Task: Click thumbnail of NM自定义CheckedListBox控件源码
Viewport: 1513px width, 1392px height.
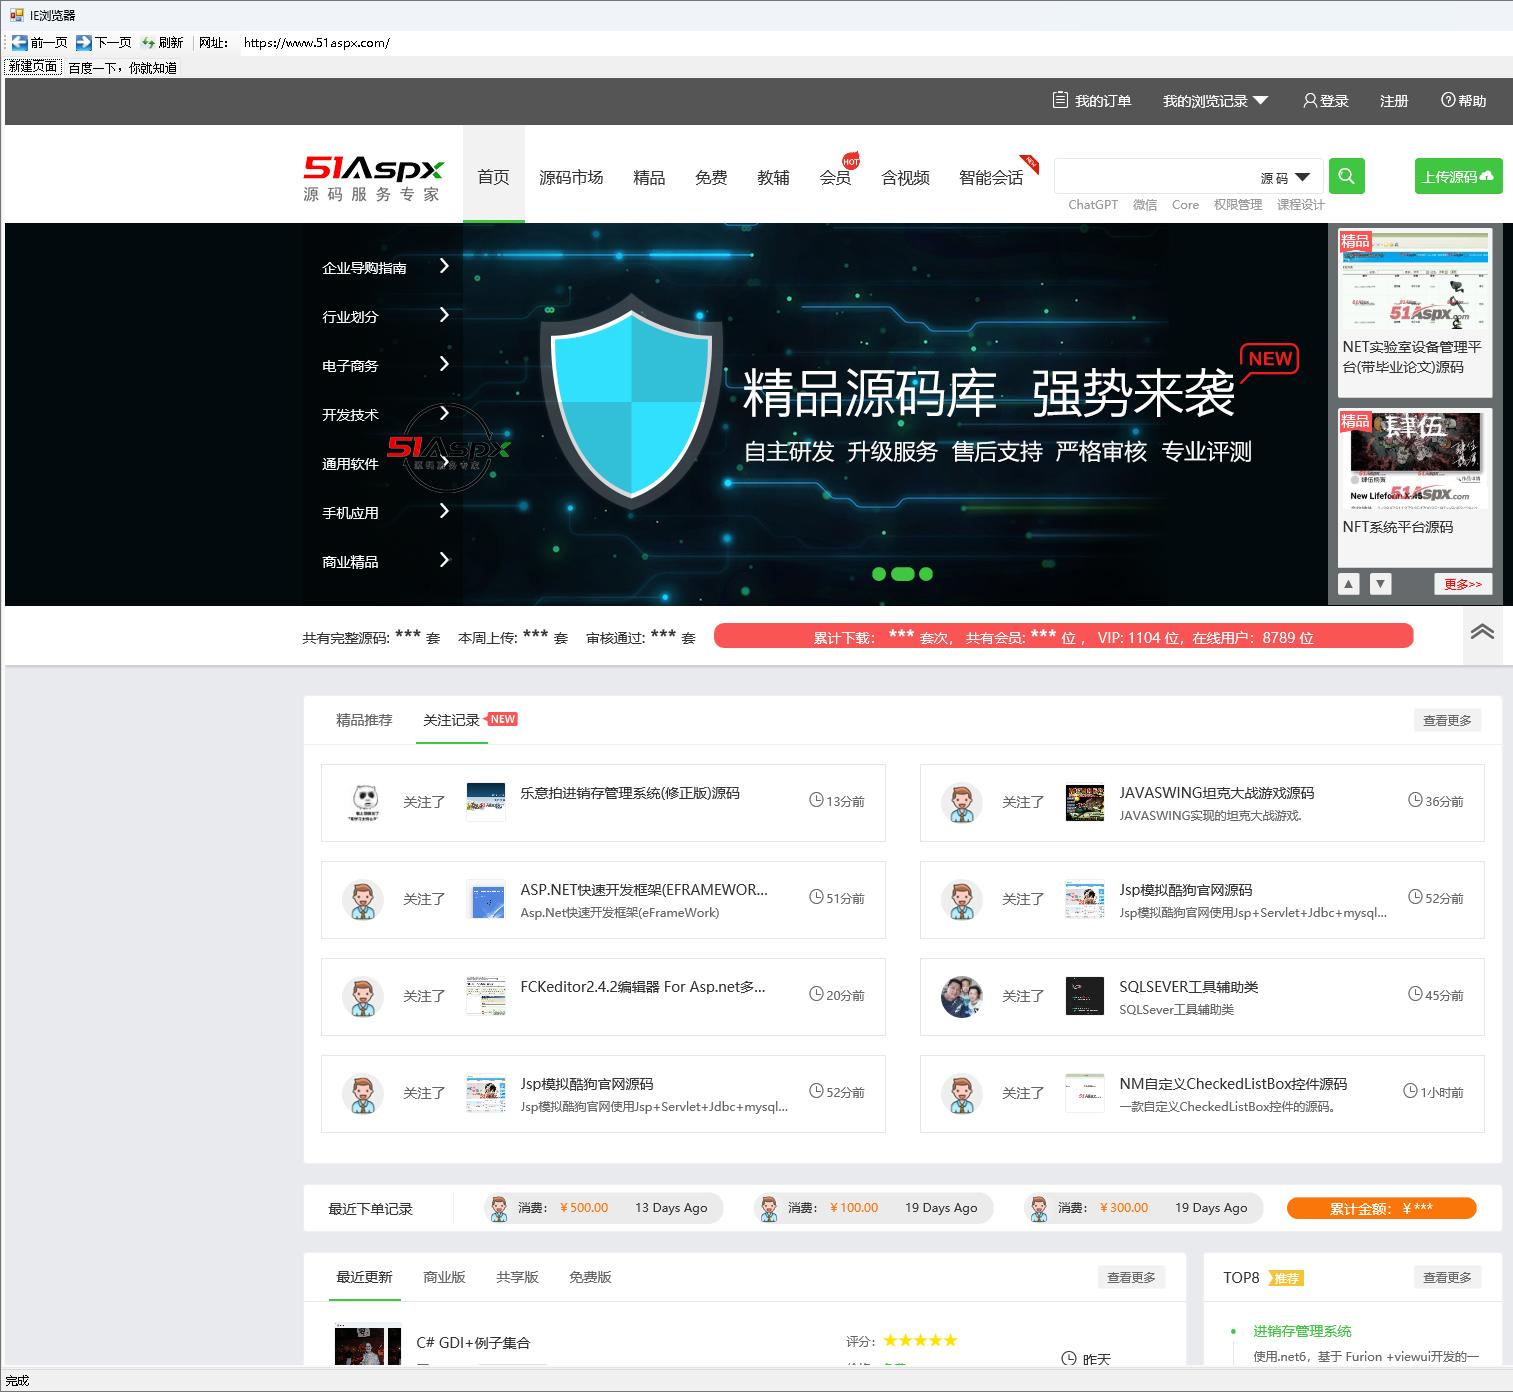Action: 1085,1093
